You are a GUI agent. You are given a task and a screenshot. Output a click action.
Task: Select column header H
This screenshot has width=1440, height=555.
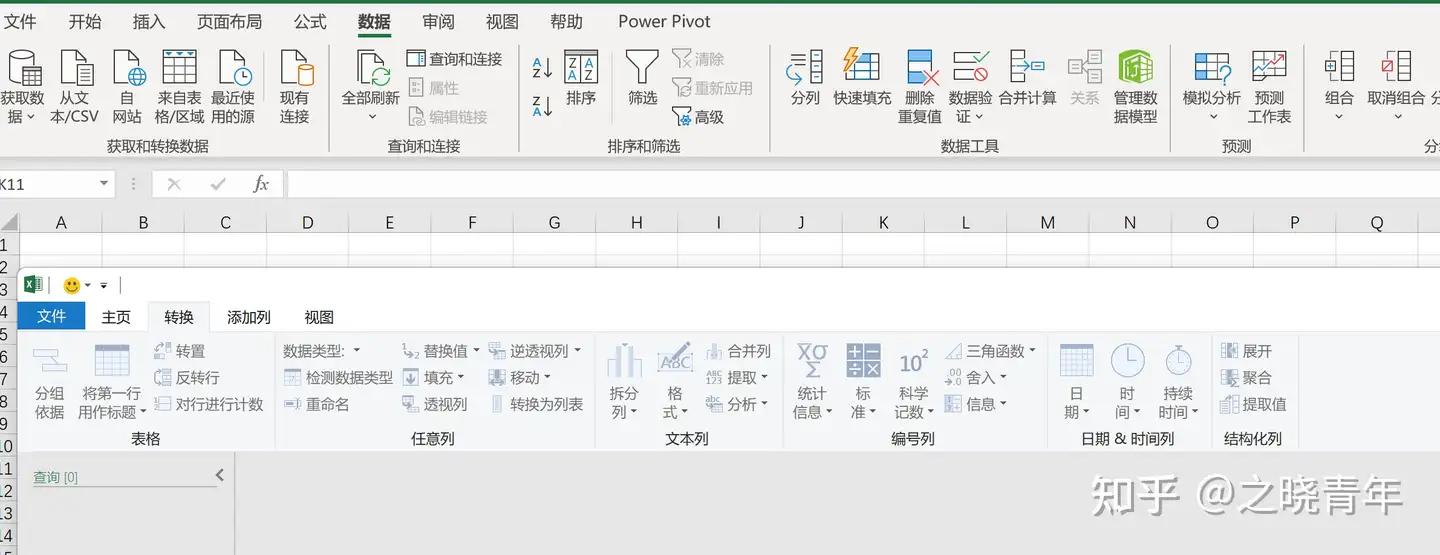coord(637,223)
